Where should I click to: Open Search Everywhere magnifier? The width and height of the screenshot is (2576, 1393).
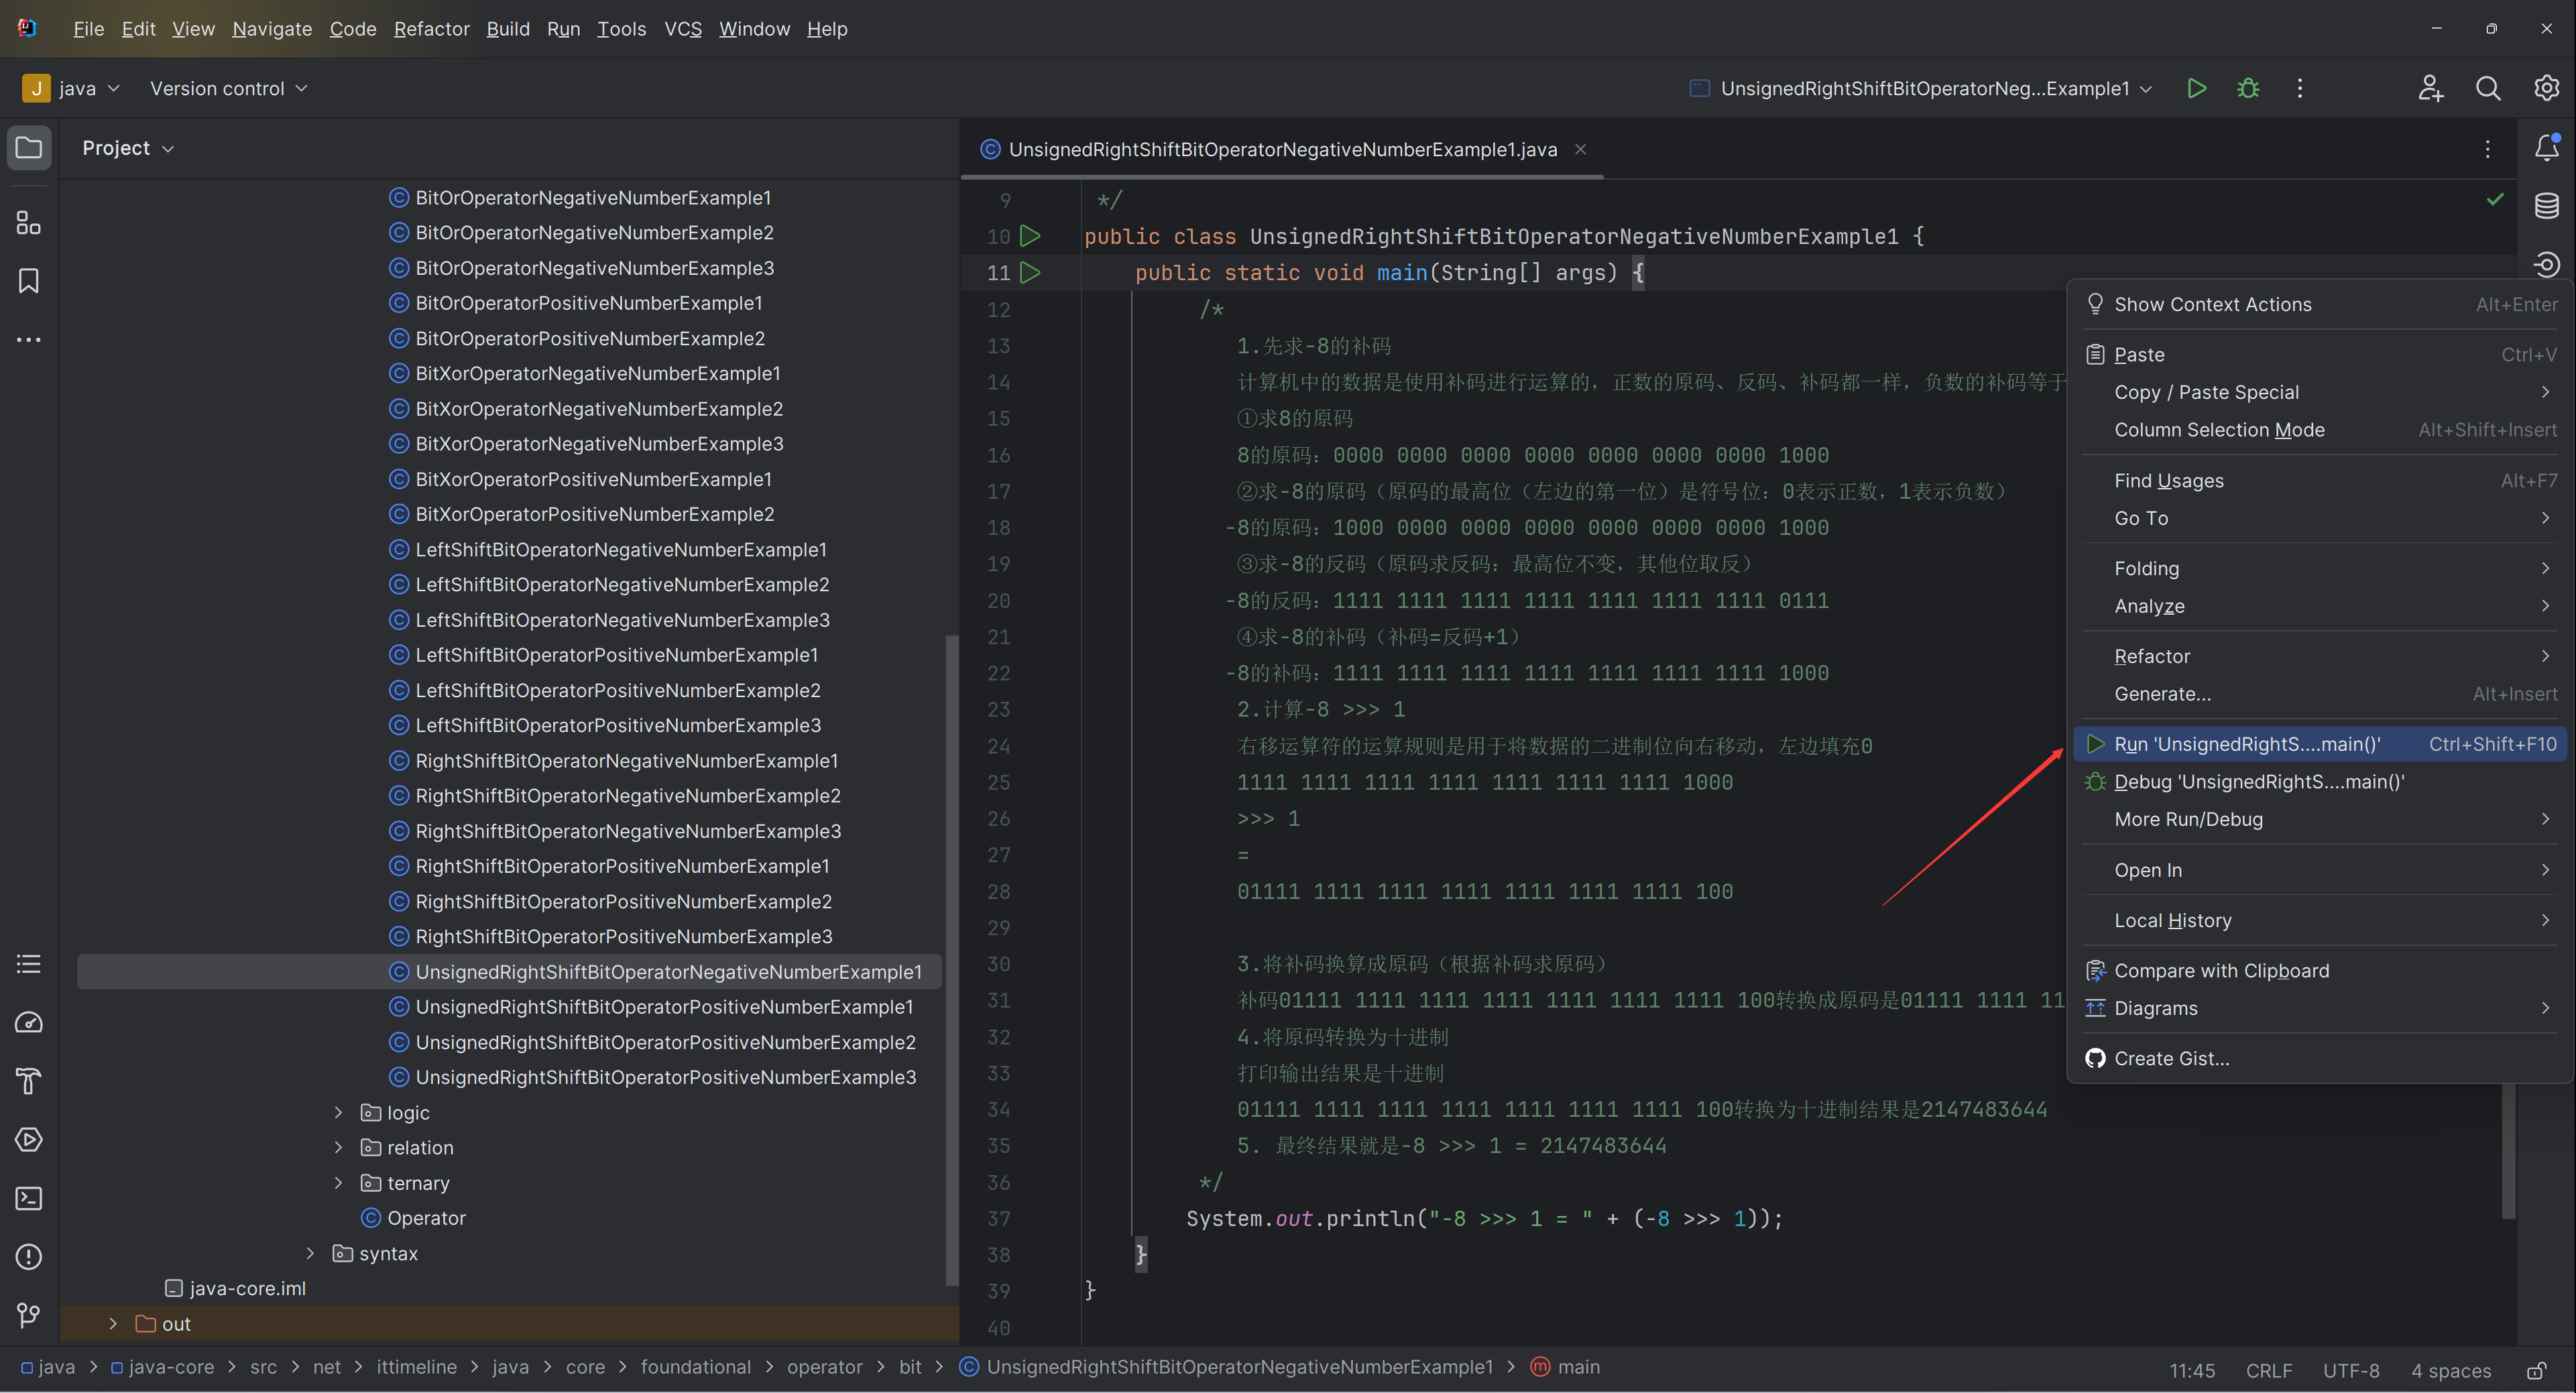pyautogui.click(x=2488, y=88)
